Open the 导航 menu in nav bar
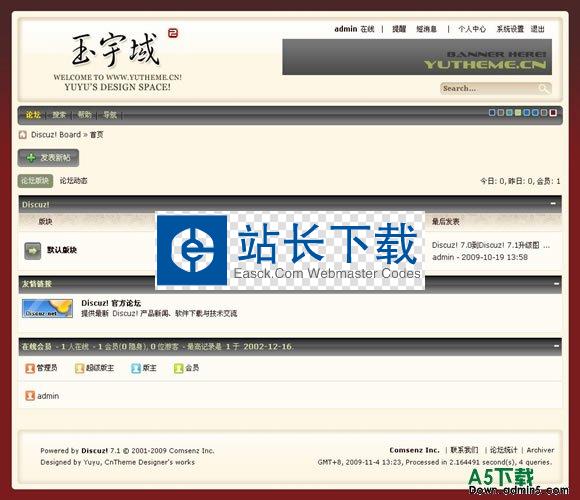The height and width of the screenshot is (500, 580). pos(109,115)
